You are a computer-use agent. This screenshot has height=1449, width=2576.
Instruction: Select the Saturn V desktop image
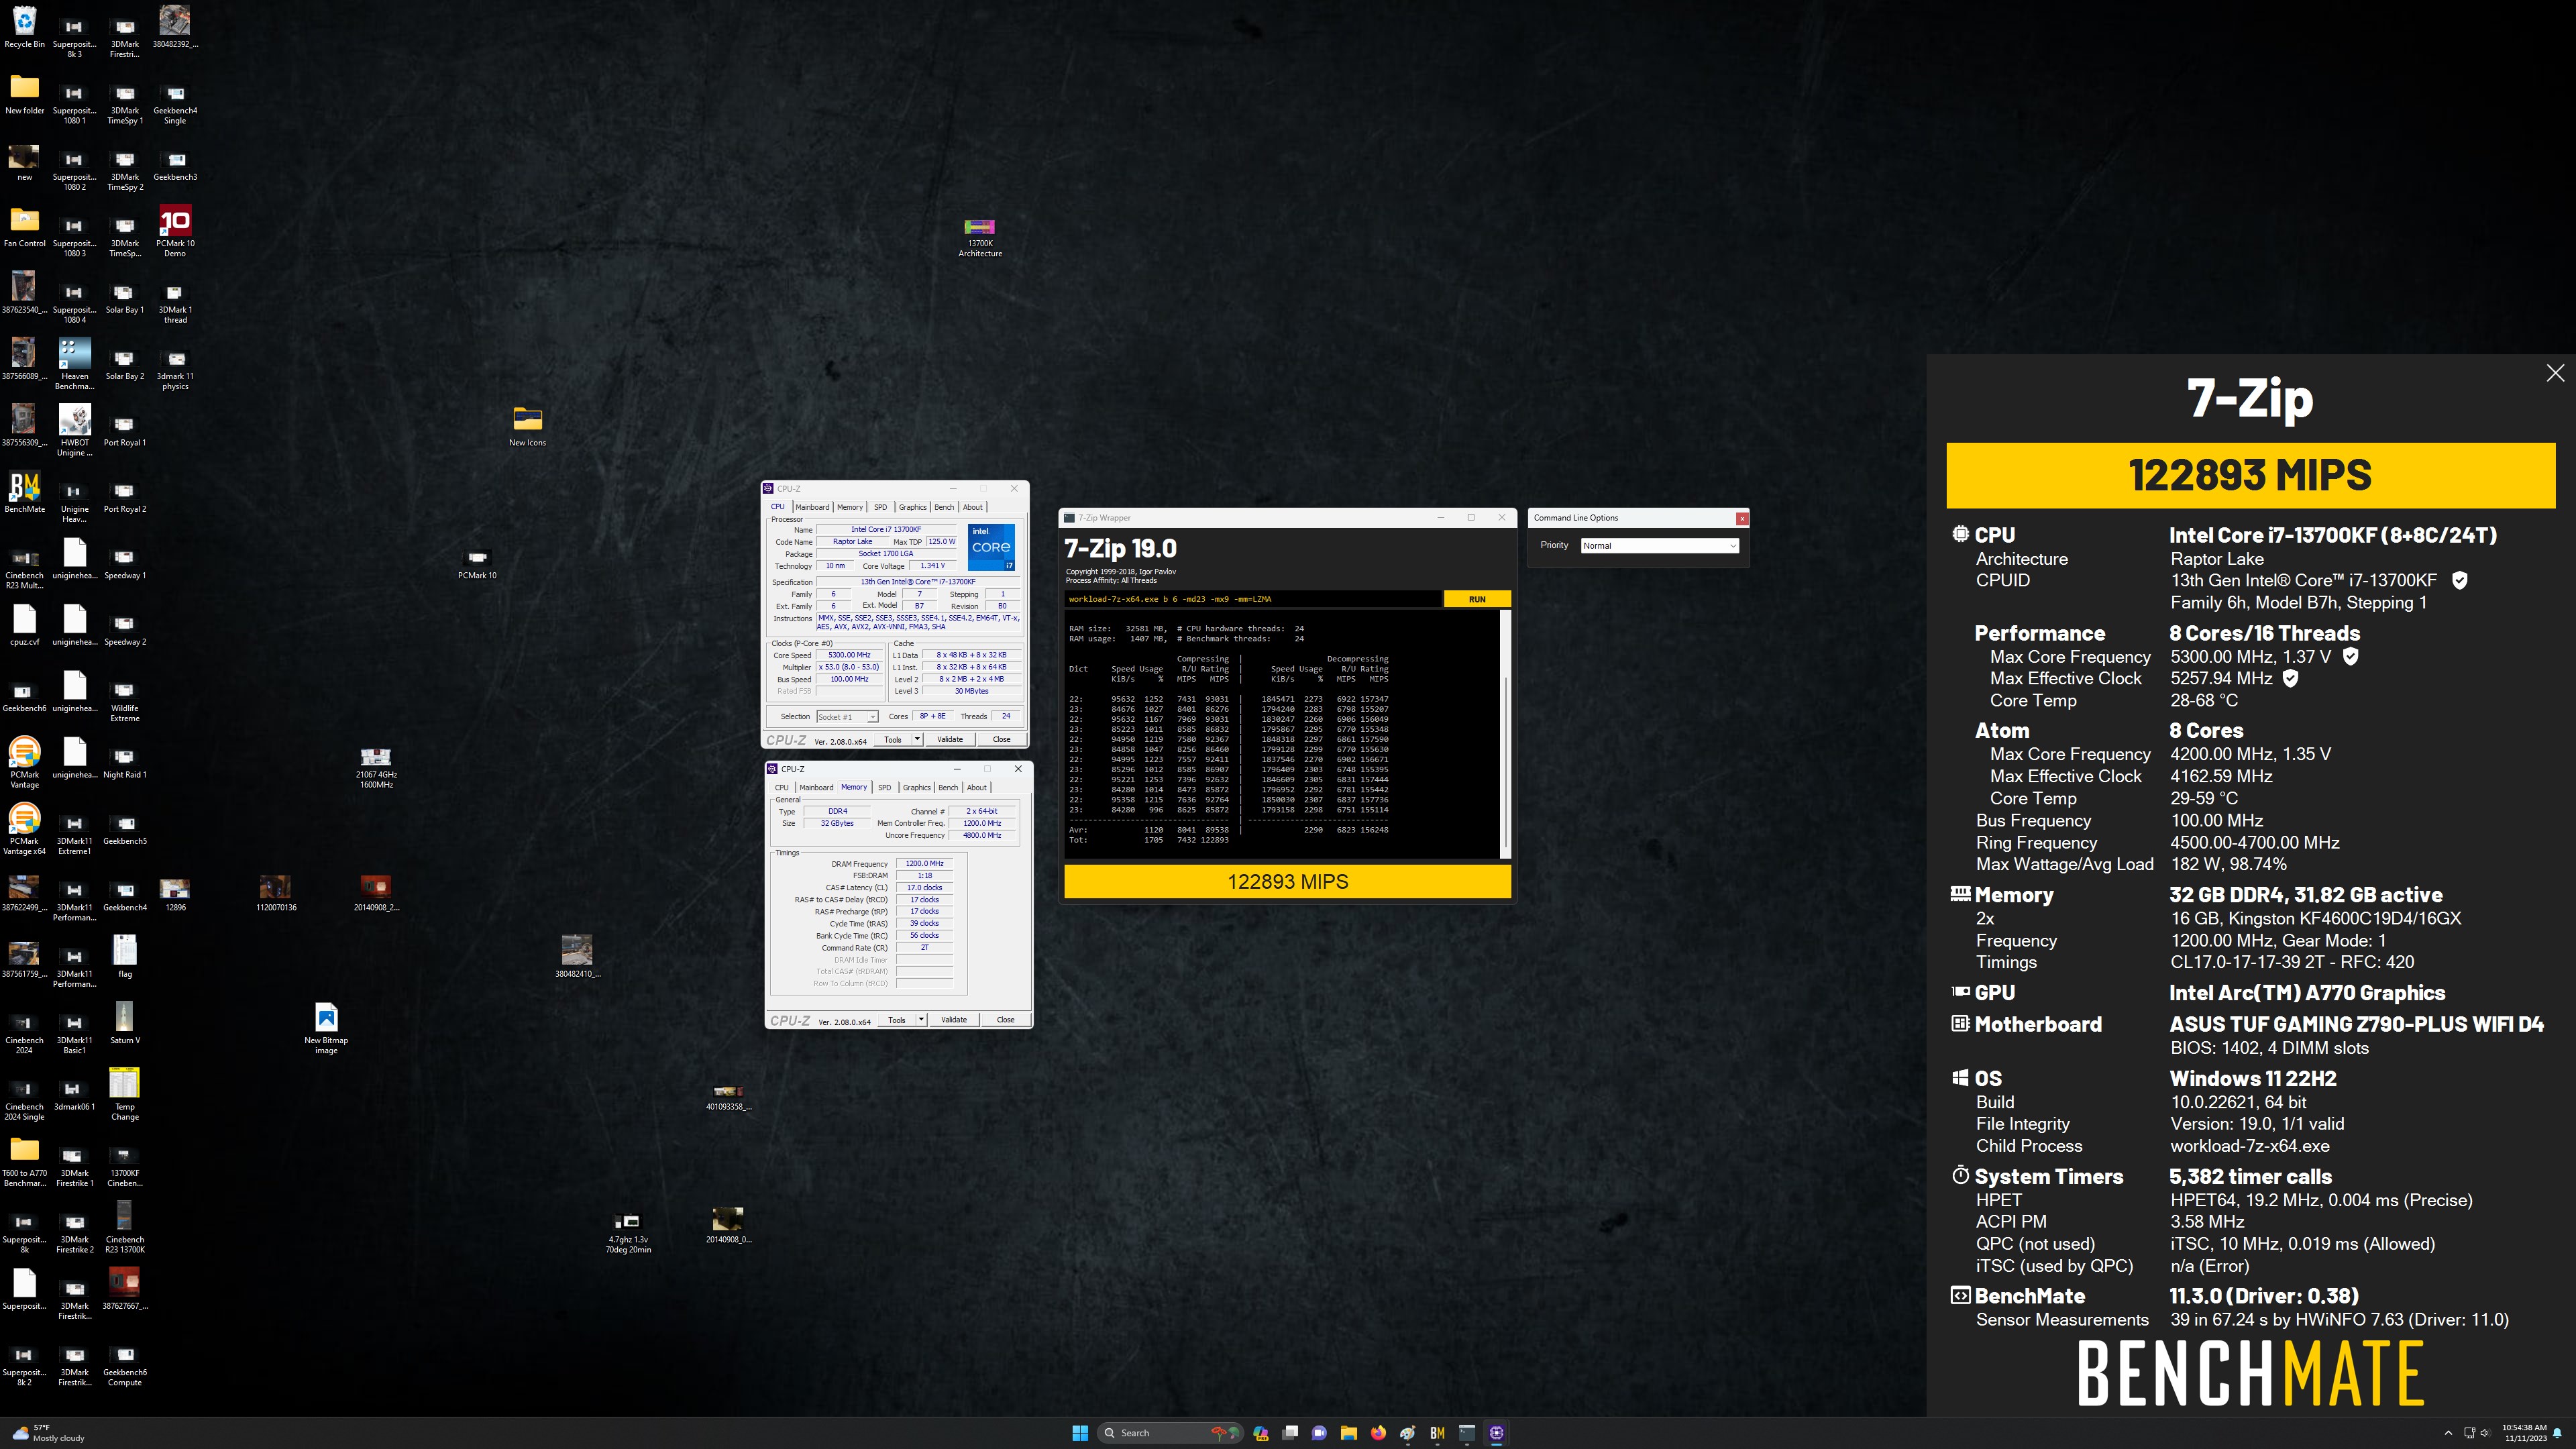124,1023
